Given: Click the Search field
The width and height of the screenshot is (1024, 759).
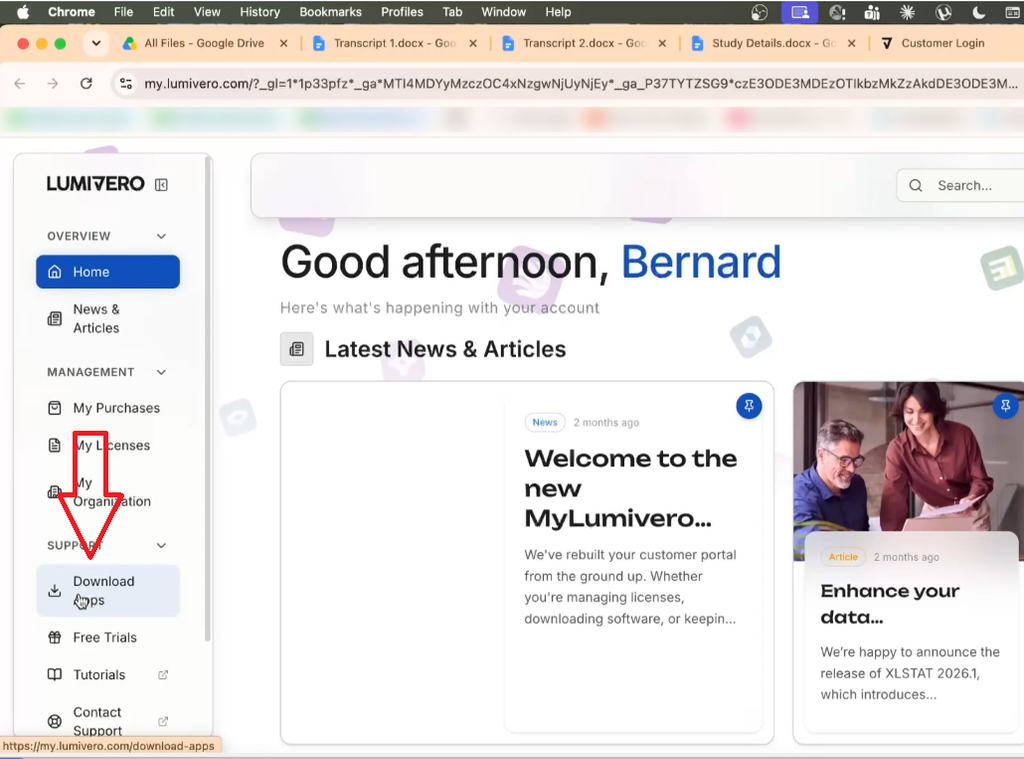Looking at the screenshot, I should (960, 186).
